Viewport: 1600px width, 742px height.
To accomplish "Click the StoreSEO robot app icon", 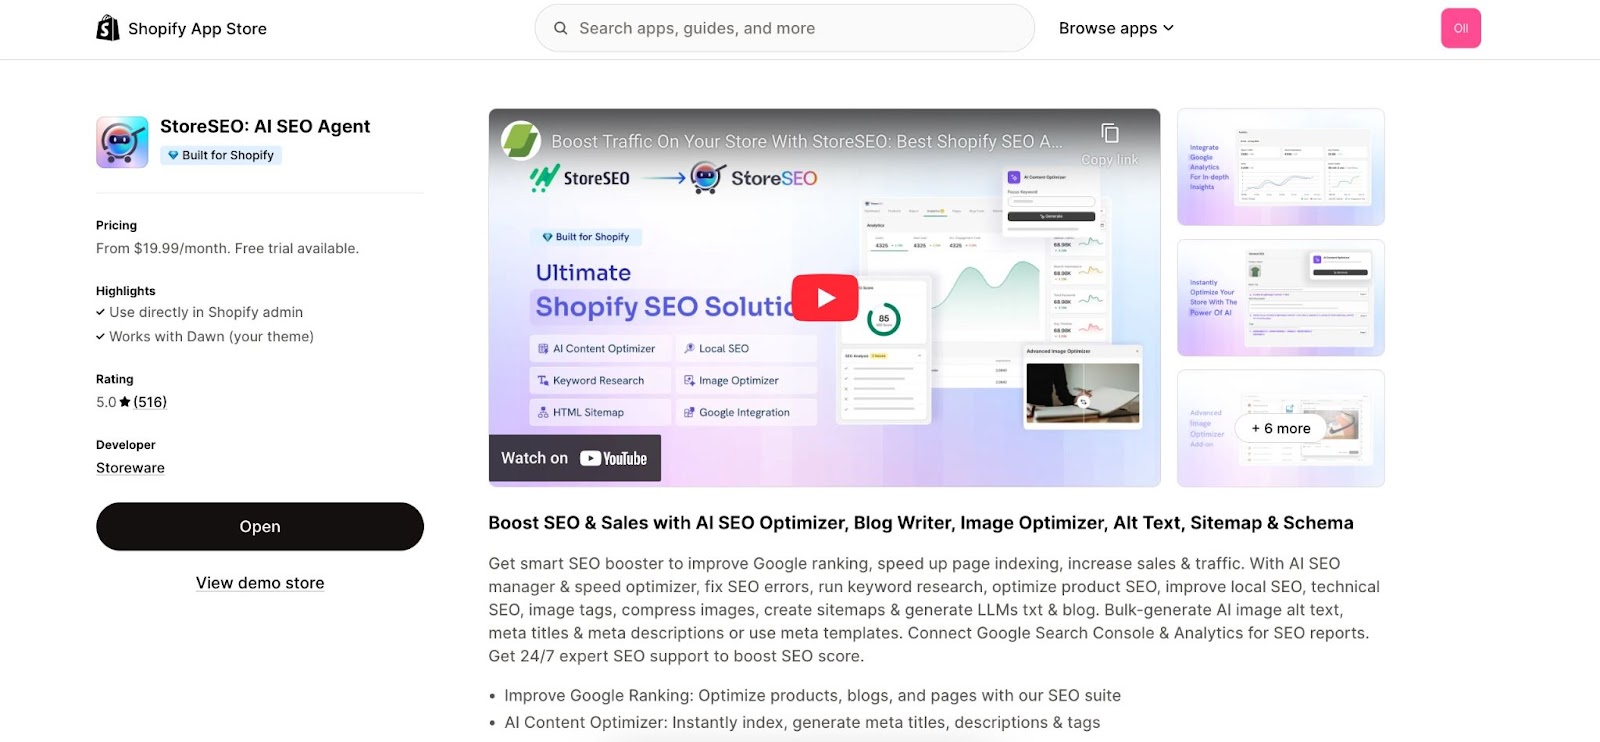I will (122, 142).
